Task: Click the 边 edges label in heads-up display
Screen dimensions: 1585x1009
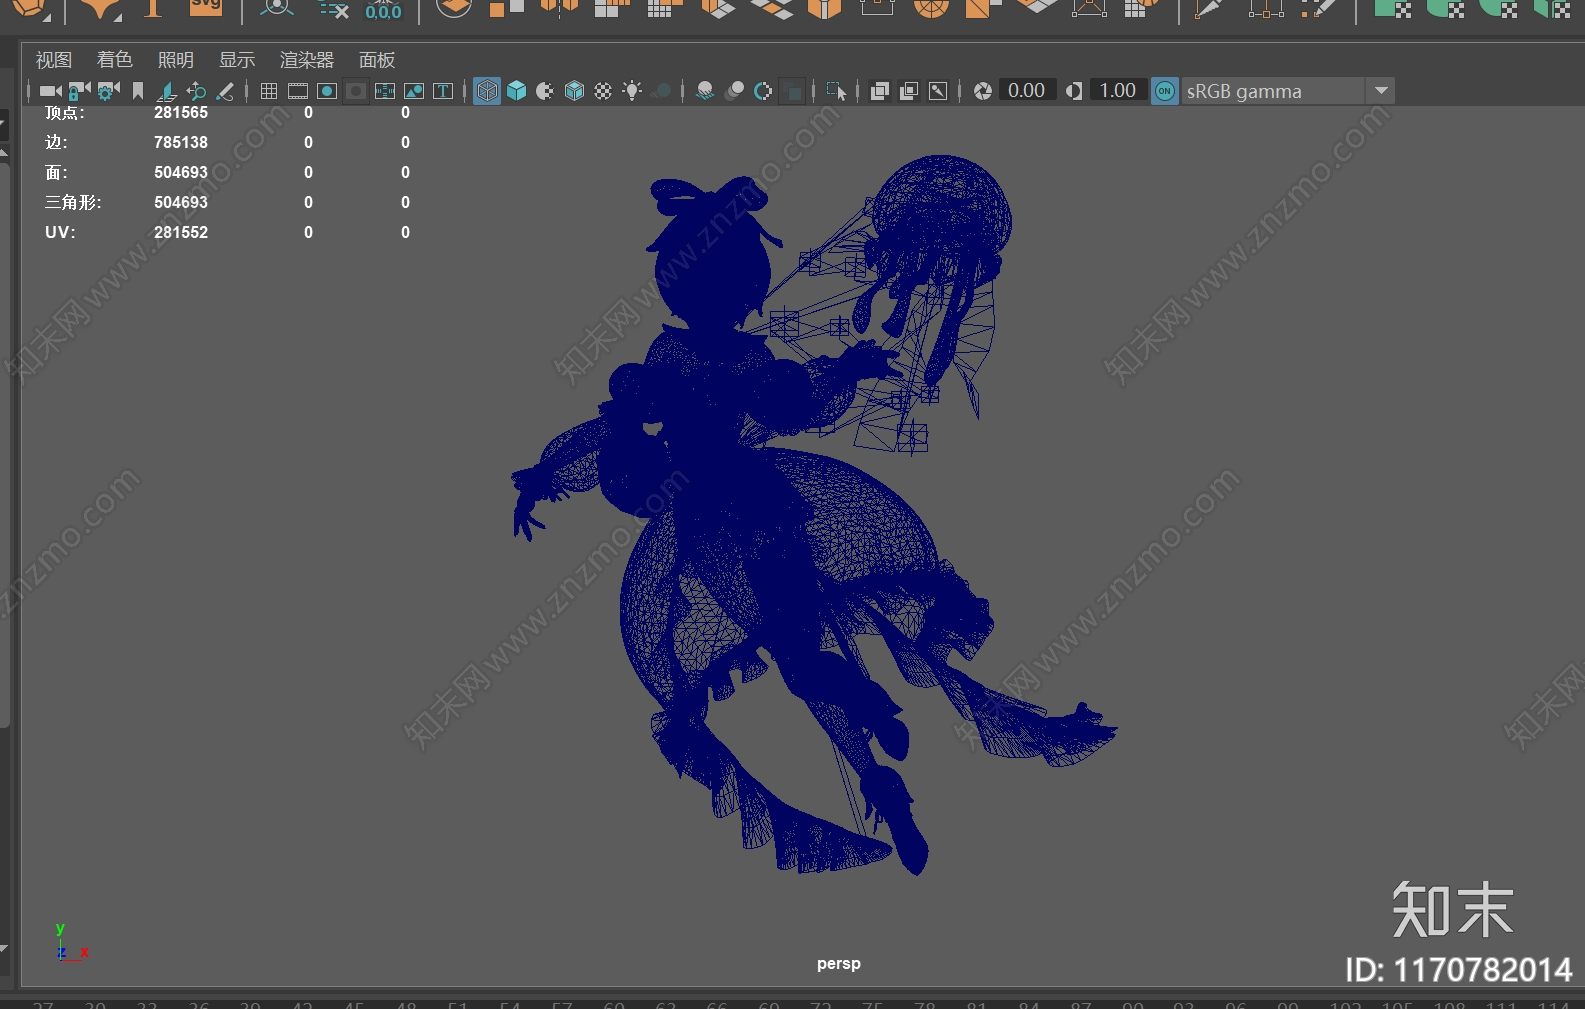Action: pos(56,142)
